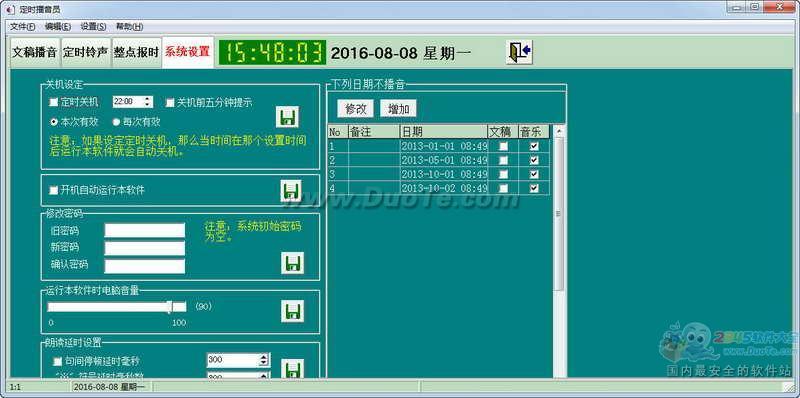Click the exit door icon beside the date
This screenshot has width=800, height=398.
(519, 52)
